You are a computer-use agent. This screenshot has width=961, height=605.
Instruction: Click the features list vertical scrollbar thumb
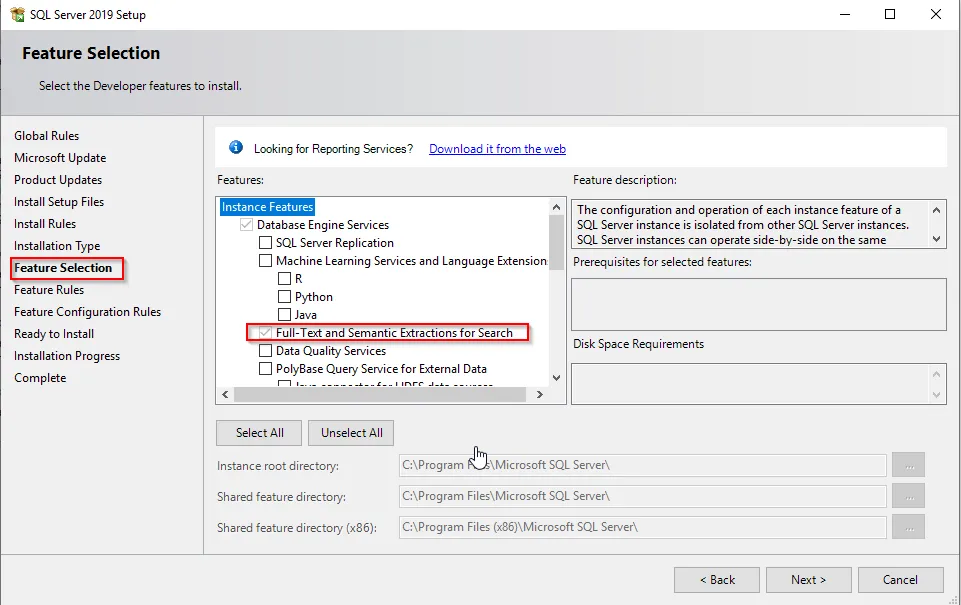(x=556, y=242)
